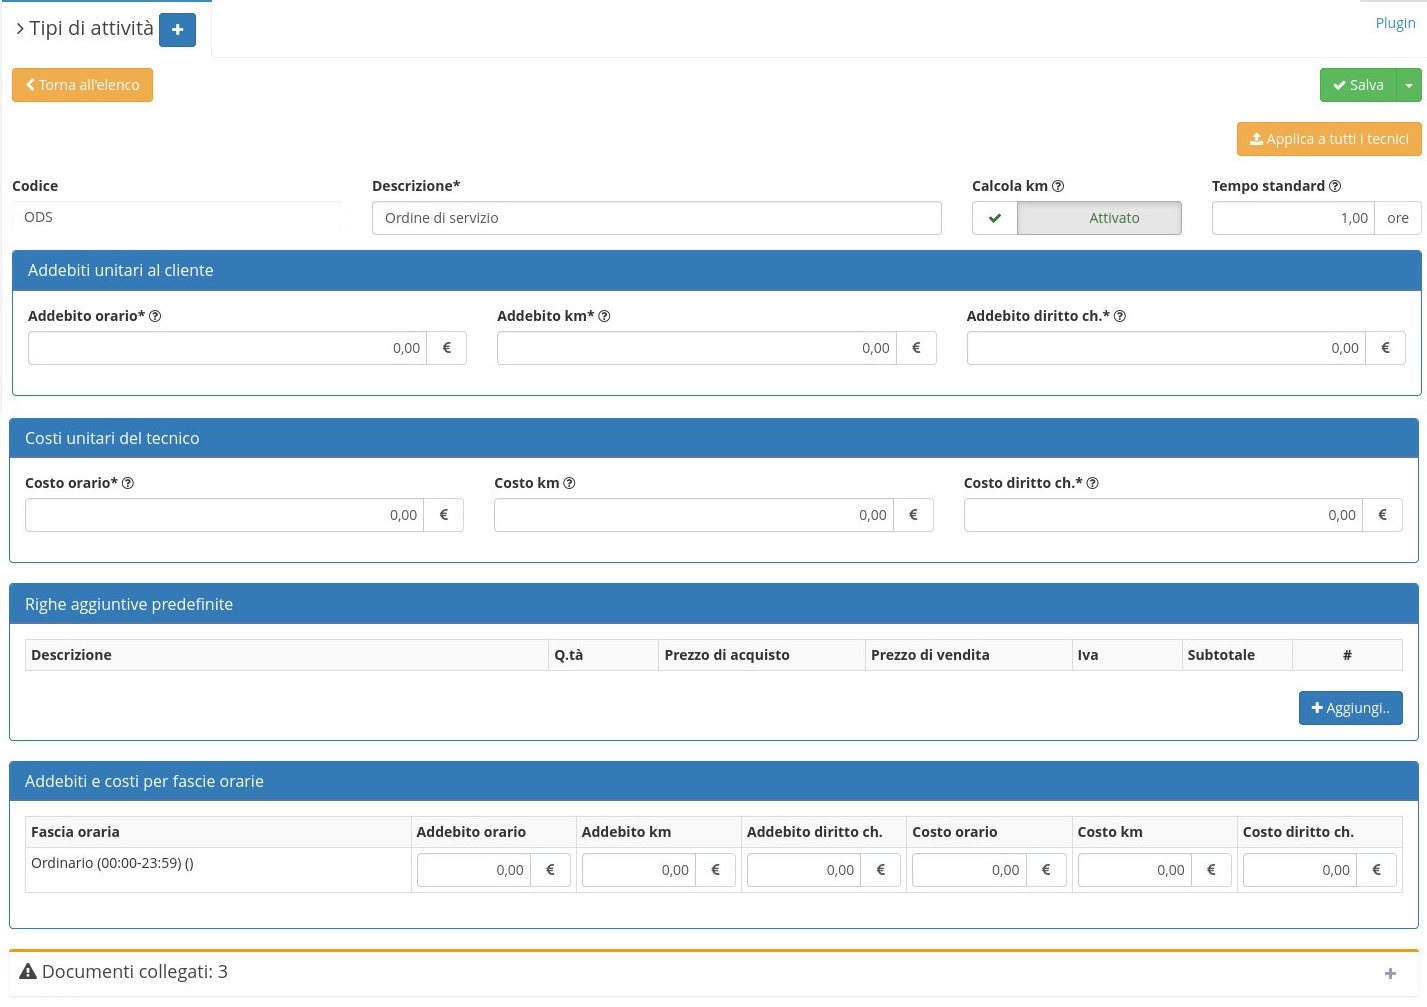Screen dimensions: 1427x1007
Task: Click the green checkmark of Calcola km
Action: [995, 218]
